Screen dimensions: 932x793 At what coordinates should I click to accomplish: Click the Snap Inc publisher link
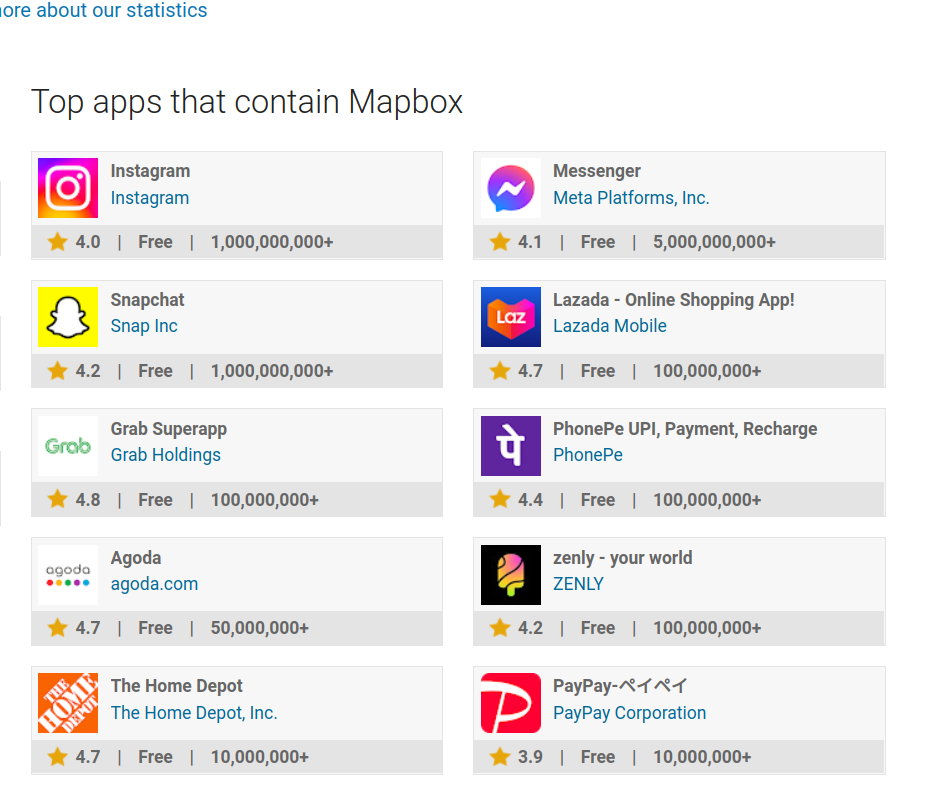[x=143, y=326]
